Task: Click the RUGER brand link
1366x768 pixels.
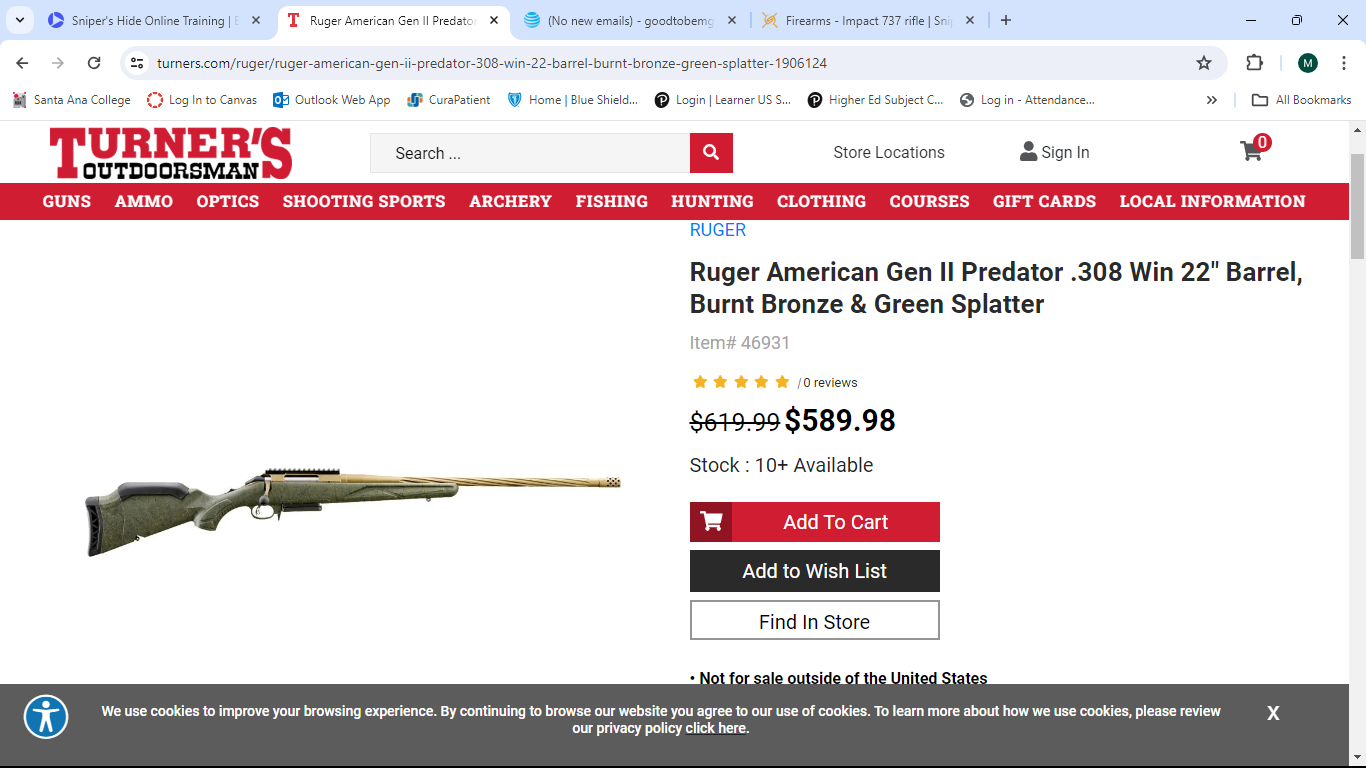Action: click(x=718, y=230)
